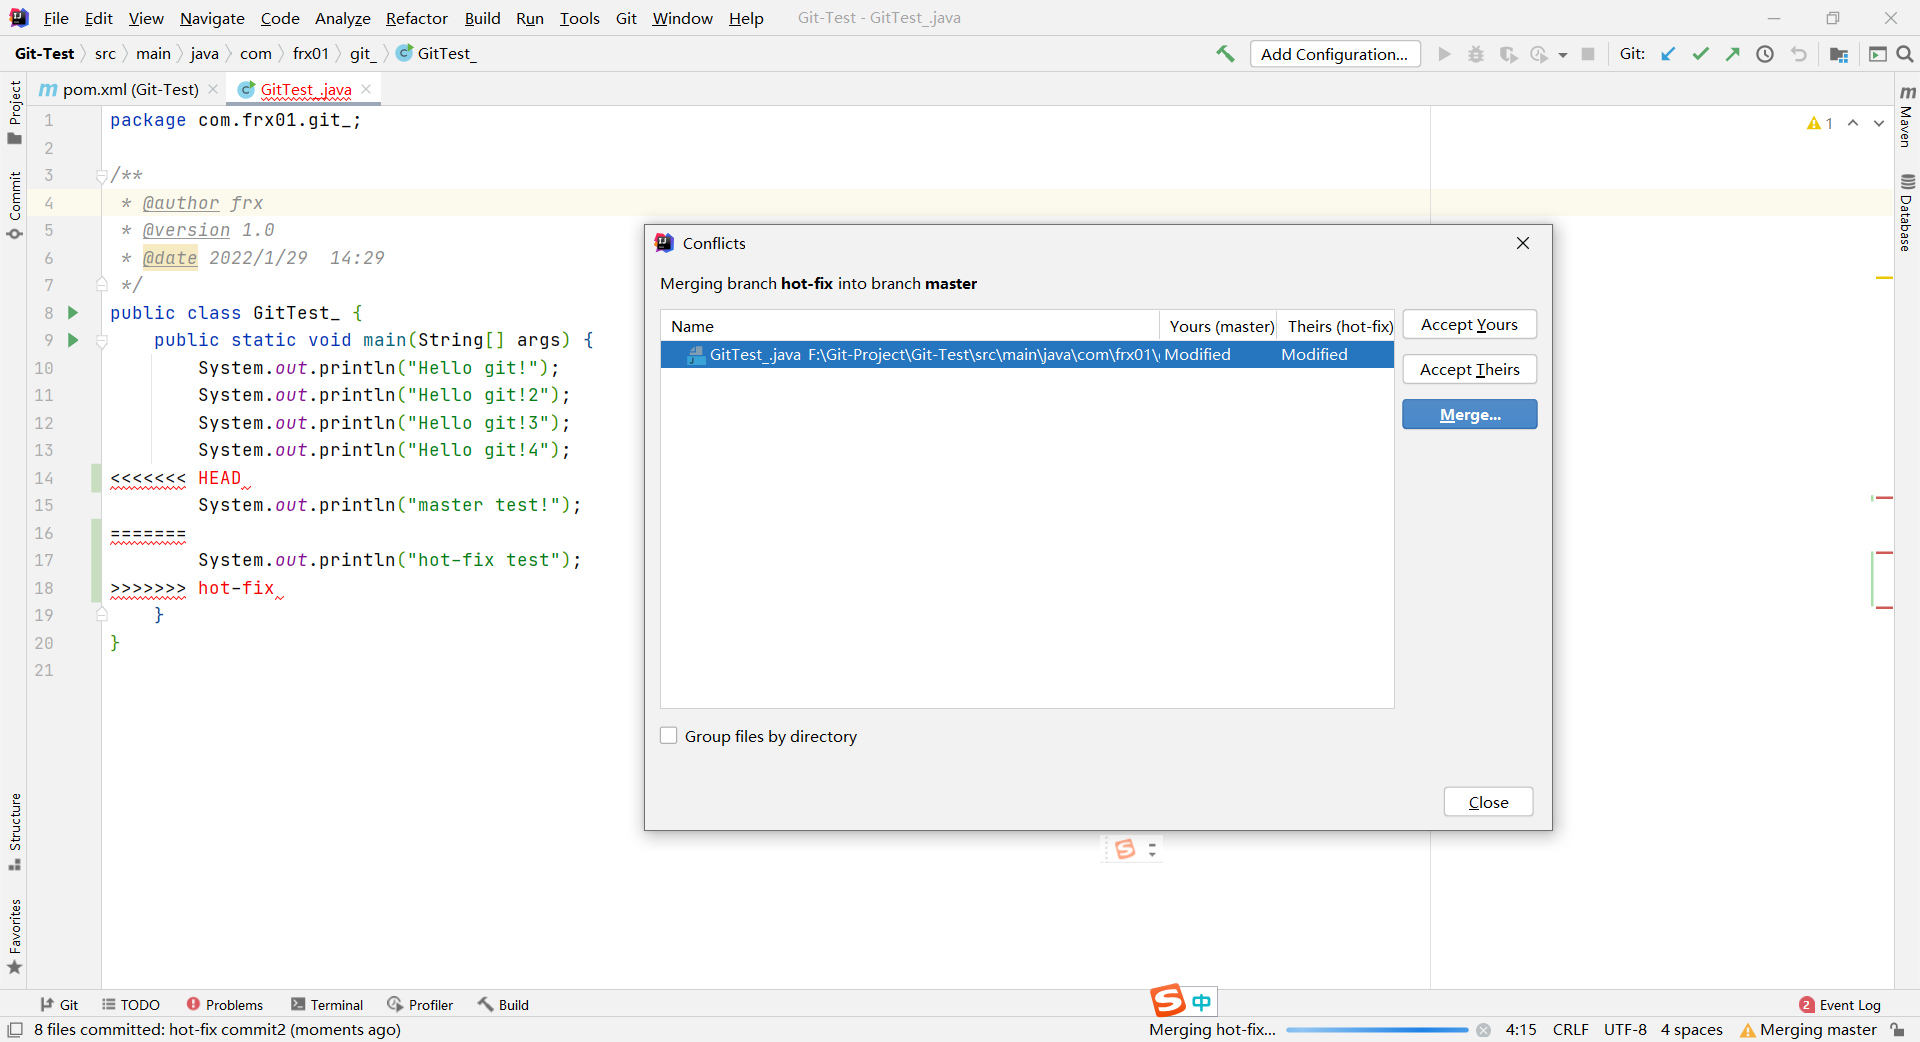Open the Commit tool window sidebar

point(14,205)
